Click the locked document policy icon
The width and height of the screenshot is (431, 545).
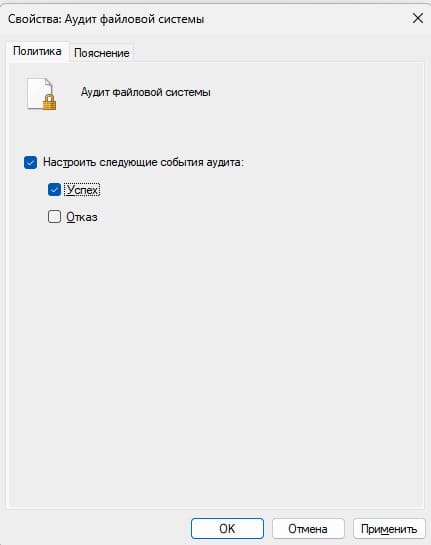pos(41,94)
